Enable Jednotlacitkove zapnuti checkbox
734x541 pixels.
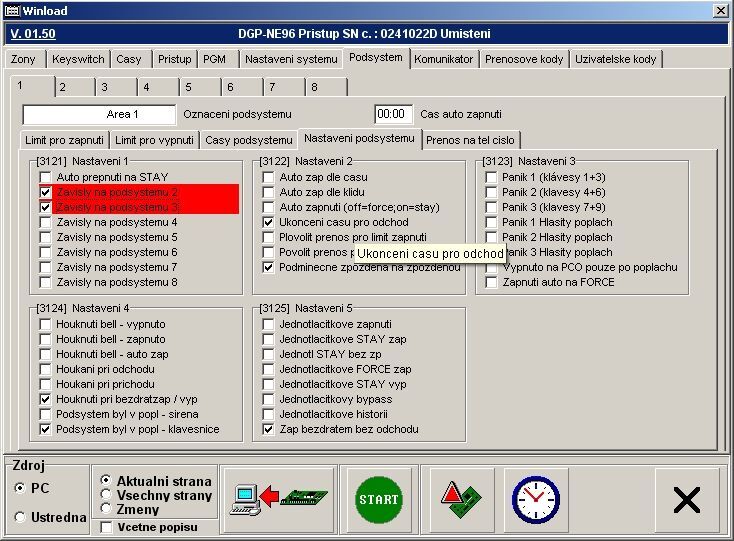coord(269,325)
